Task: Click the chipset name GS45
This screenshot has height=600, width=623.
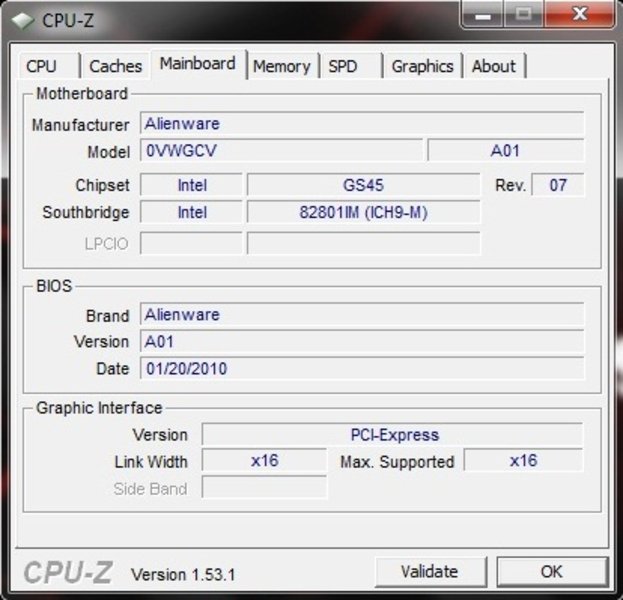Action: (x=363, y=185)
